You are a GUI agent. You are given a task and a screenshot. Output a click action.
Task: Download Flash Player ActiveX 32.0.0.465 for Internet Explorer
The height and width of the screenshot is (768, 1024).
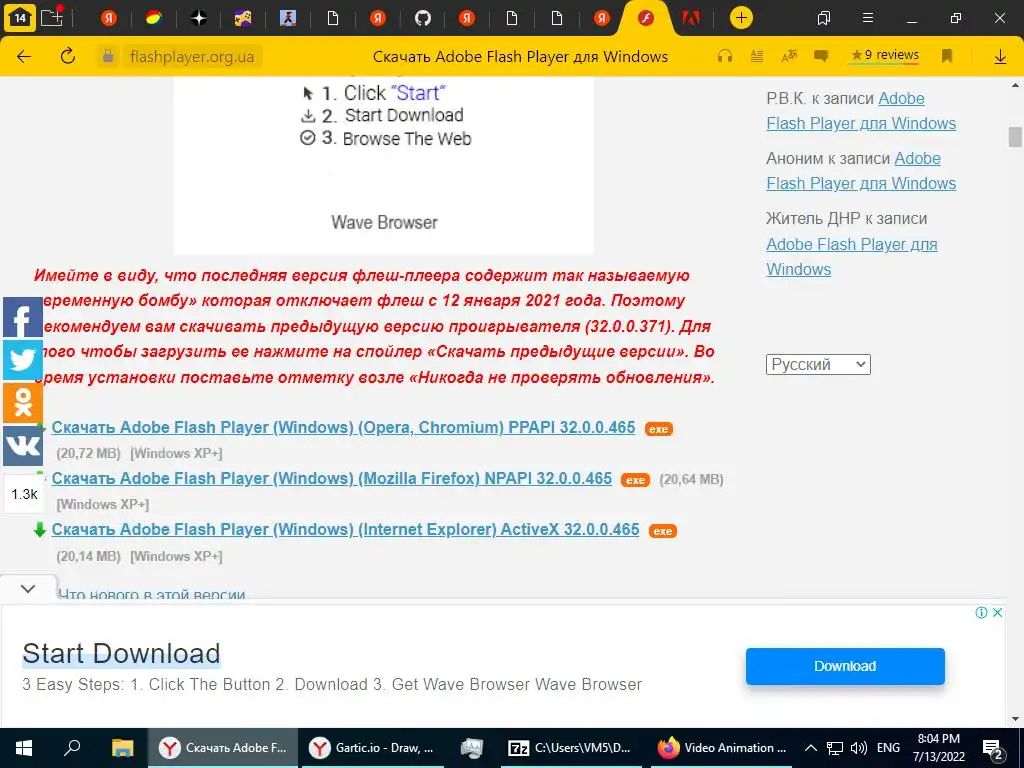point(345,529)
